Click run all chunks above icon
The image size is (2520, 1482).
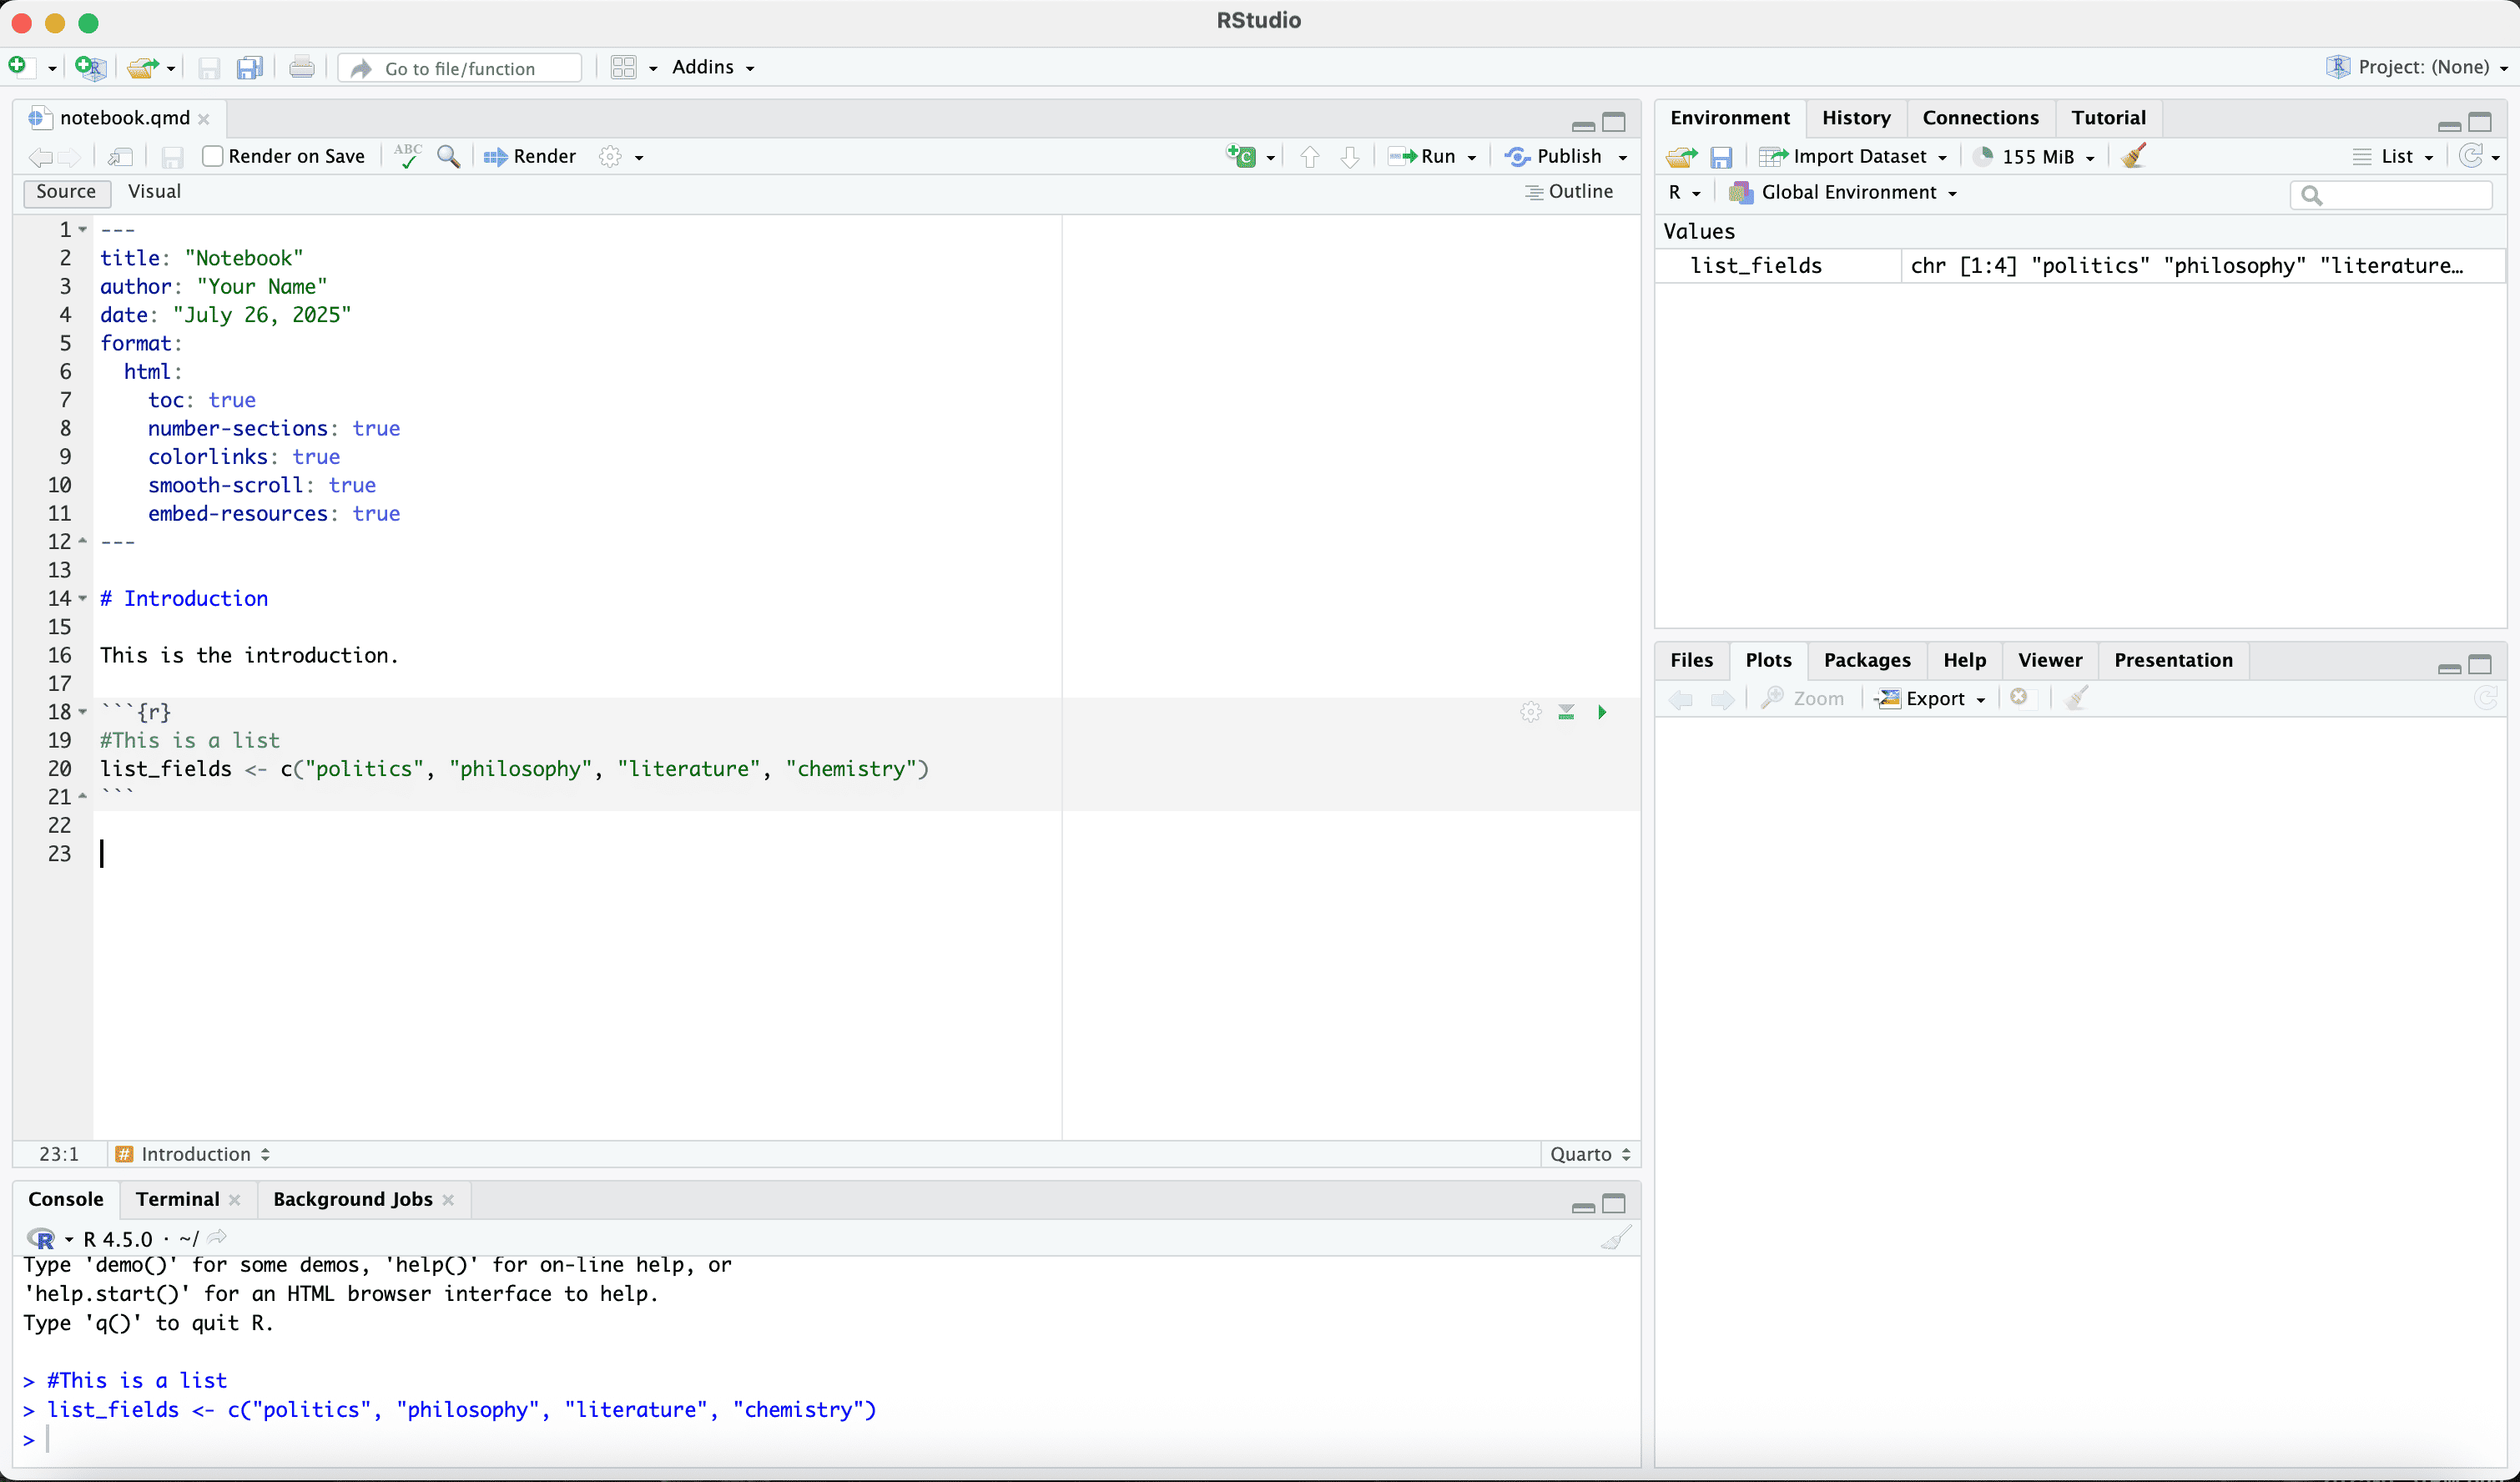pyautogui.click(x=1566, y=712)
